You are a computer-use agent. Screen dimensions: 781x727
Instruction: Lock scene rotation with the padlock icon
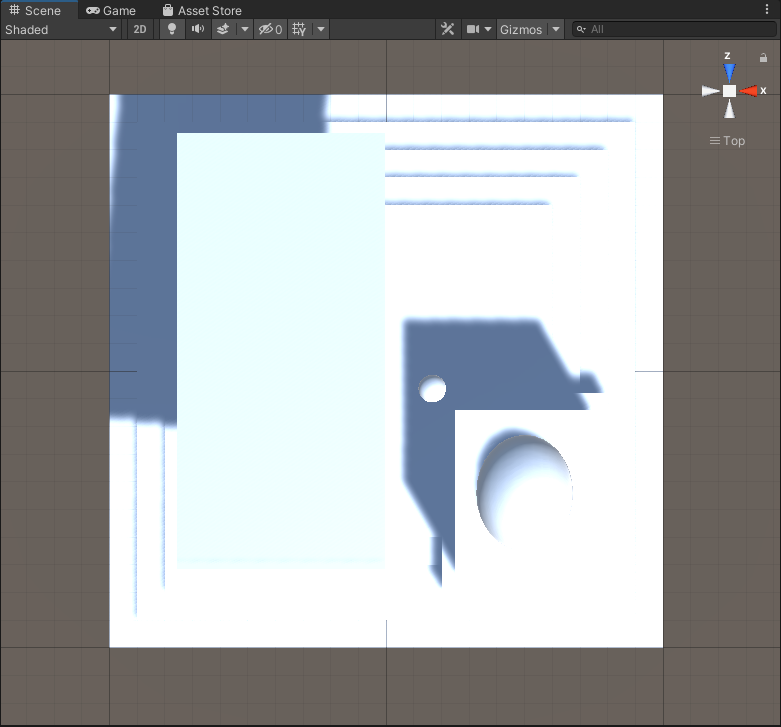tap(764, 58)
